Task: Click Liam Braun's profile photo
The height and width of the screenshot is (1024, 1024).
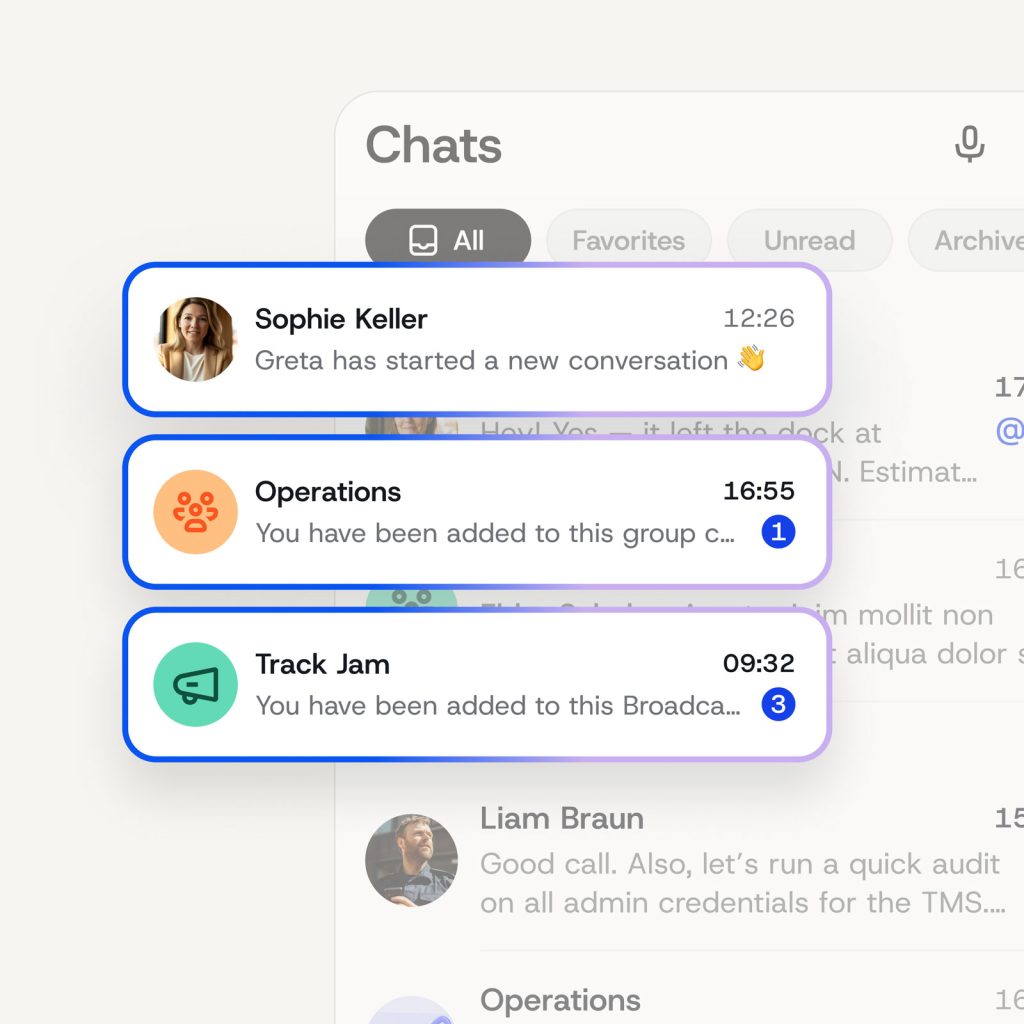Action: [x=412, y=861]
